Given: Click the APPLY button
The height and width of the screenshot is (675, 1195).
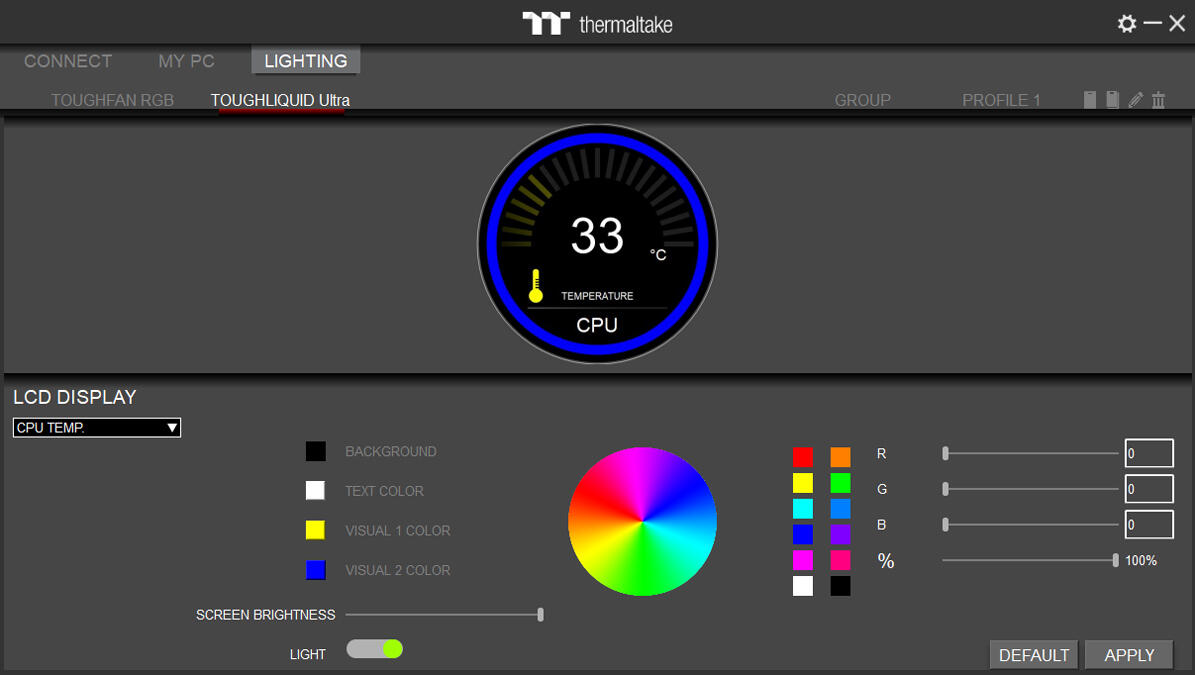Looking at the screenshot, I should pos(1129,655).
